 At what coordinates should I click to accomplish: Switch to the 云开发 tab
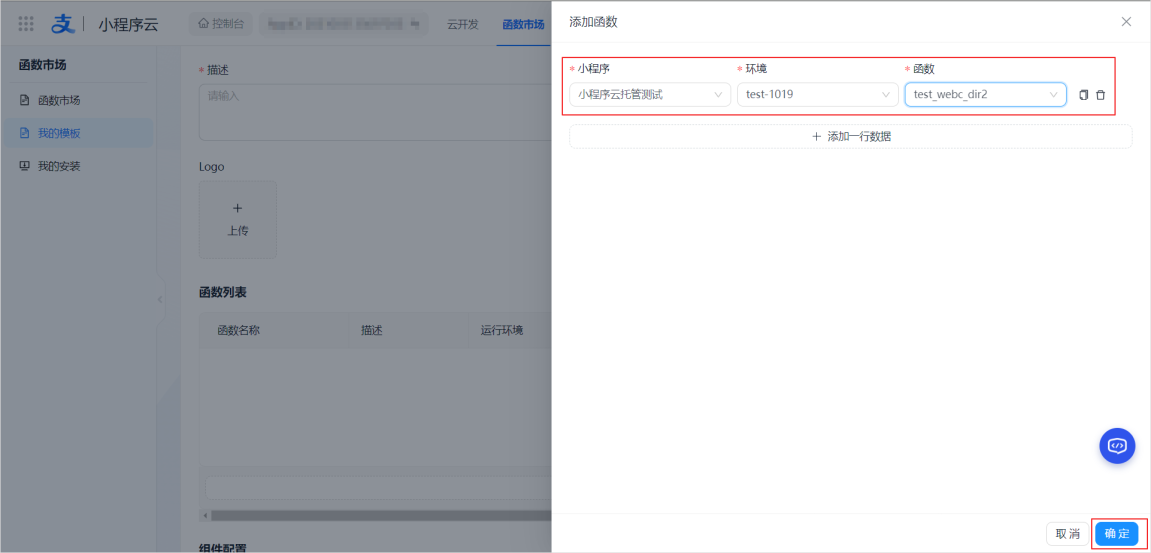pos(462,24)
